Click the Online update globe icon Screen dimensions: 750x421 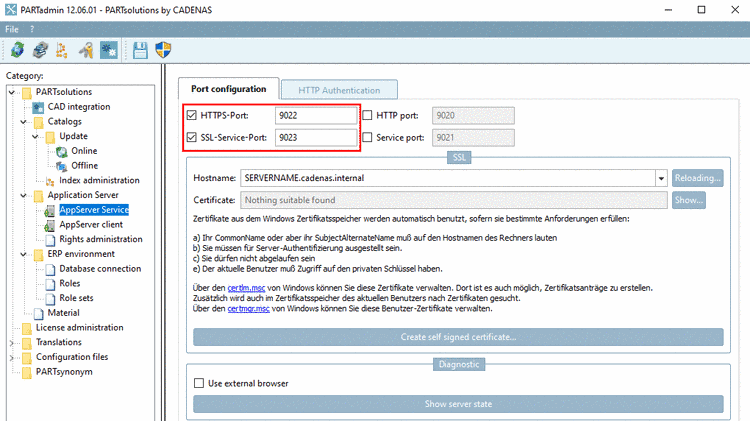point(62,151)
